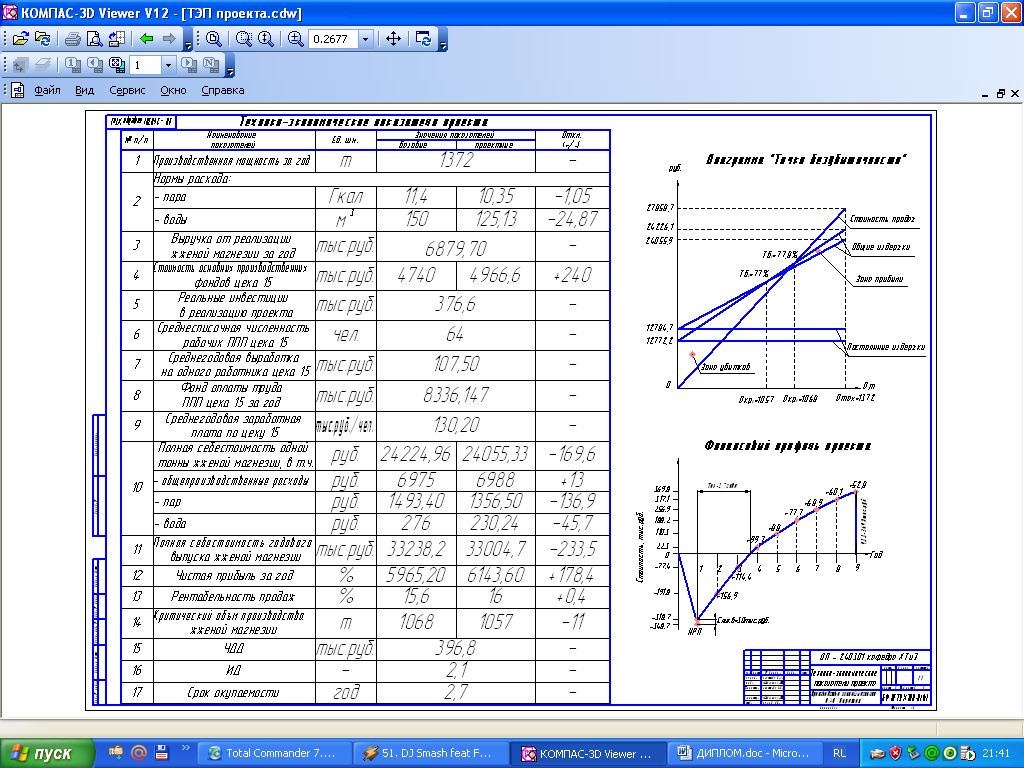
Task: Click the Refresh view icon
Action: click(x=423, y=39)
